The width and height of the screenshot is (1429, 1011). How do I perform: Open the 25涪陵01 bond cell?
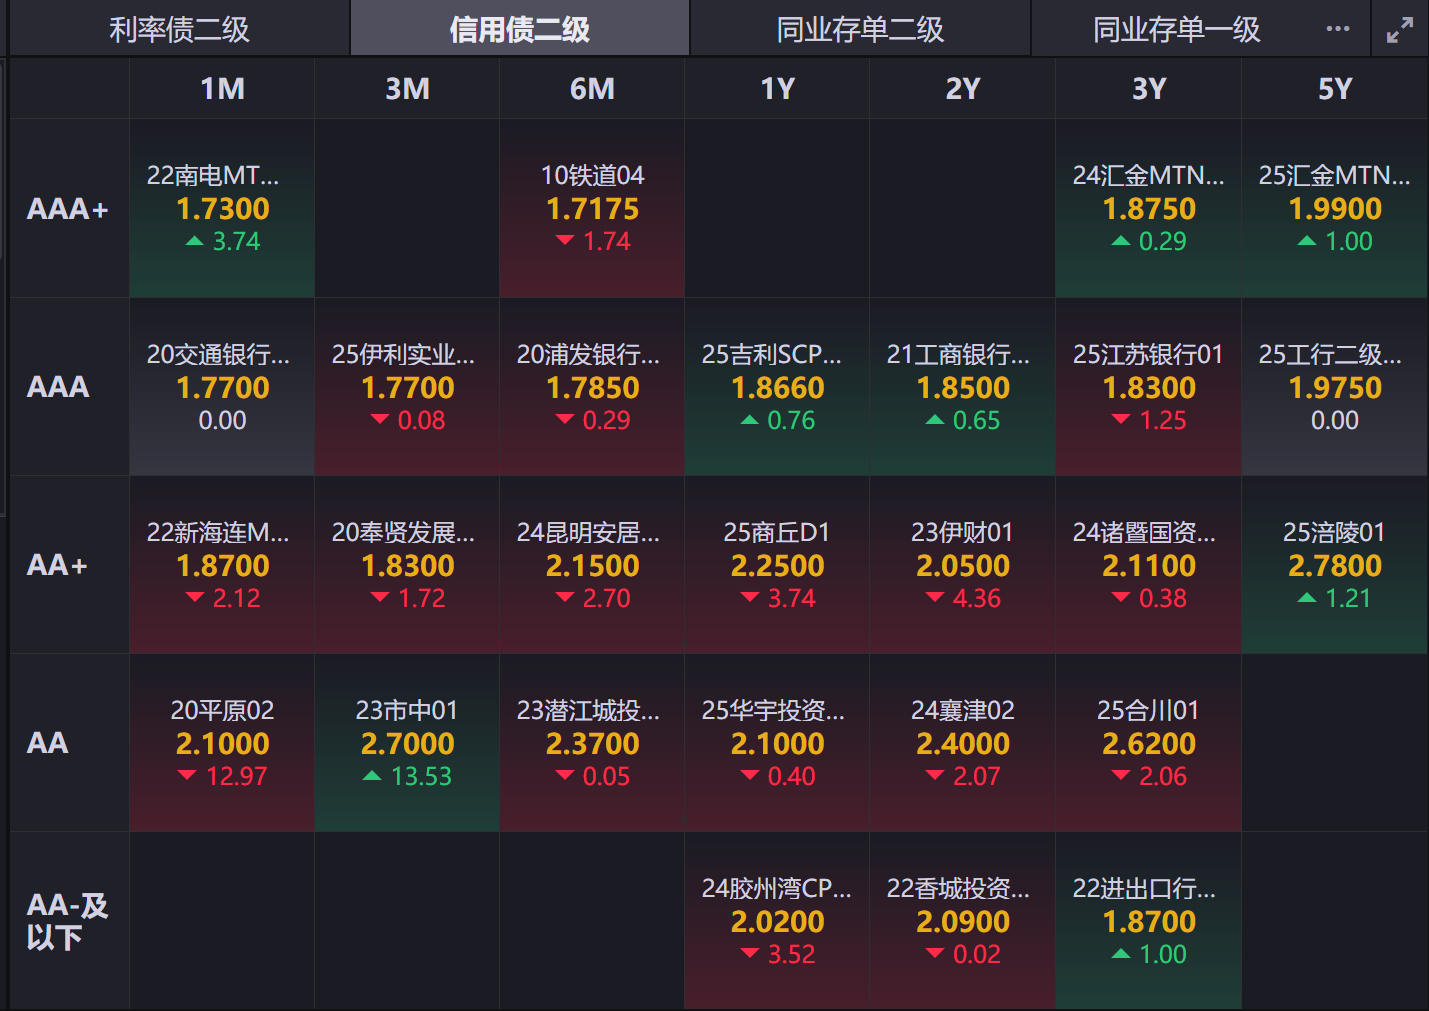point(1335,565)
